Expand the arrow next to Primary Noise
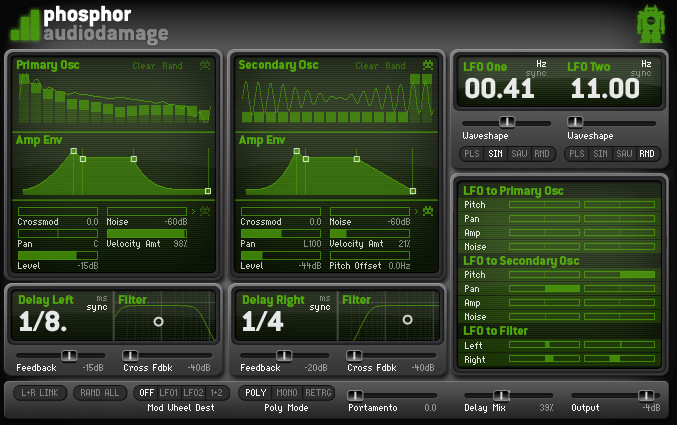The width and height of the screenshot is (677, 425). (193, 211)
